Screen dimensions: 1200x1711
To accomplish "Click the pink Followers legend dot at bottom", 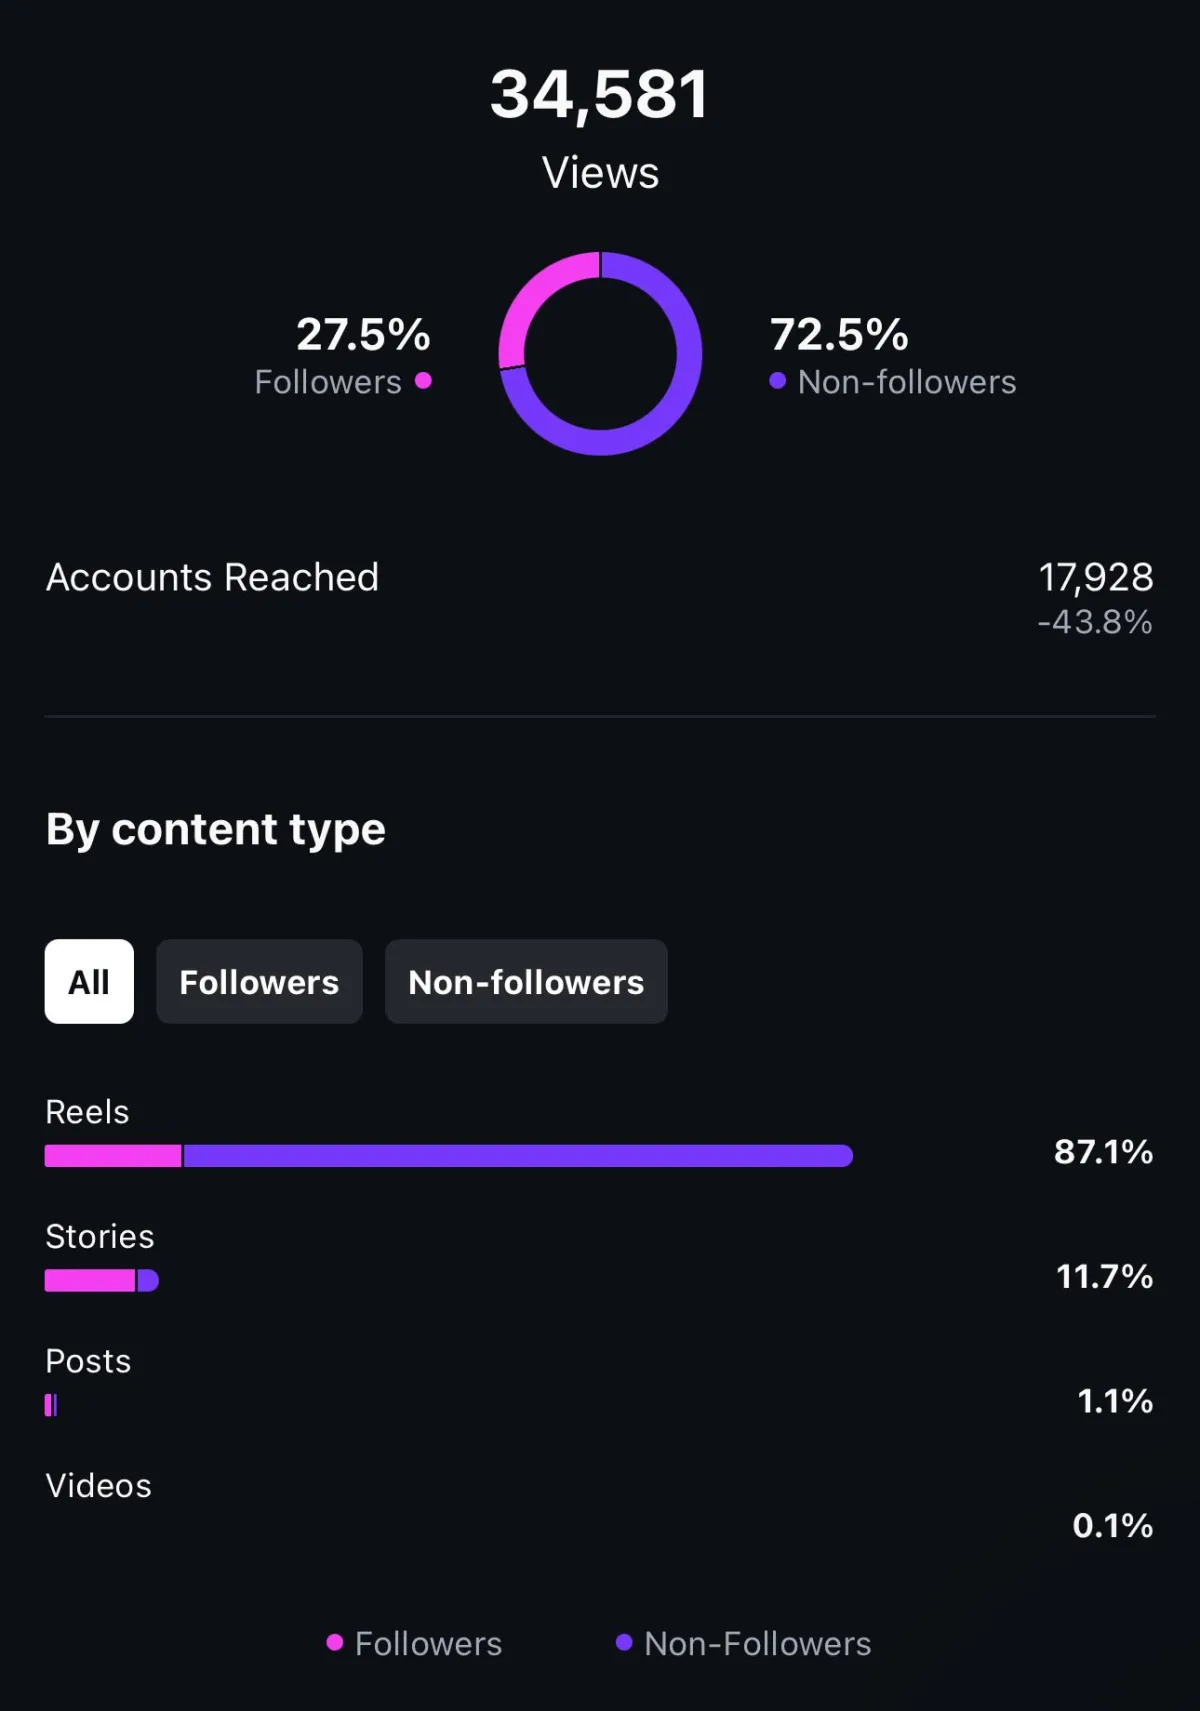I will [335, 1642].
